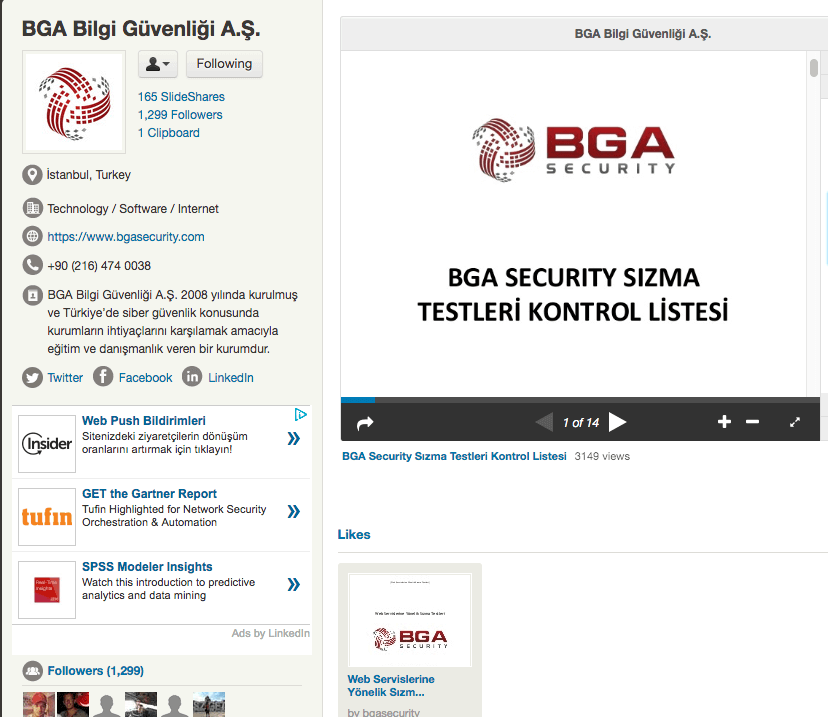The height and width of the screenshot is (717, 828).
Task: Click the "3149 views" count
Action: tap(602, 456)
